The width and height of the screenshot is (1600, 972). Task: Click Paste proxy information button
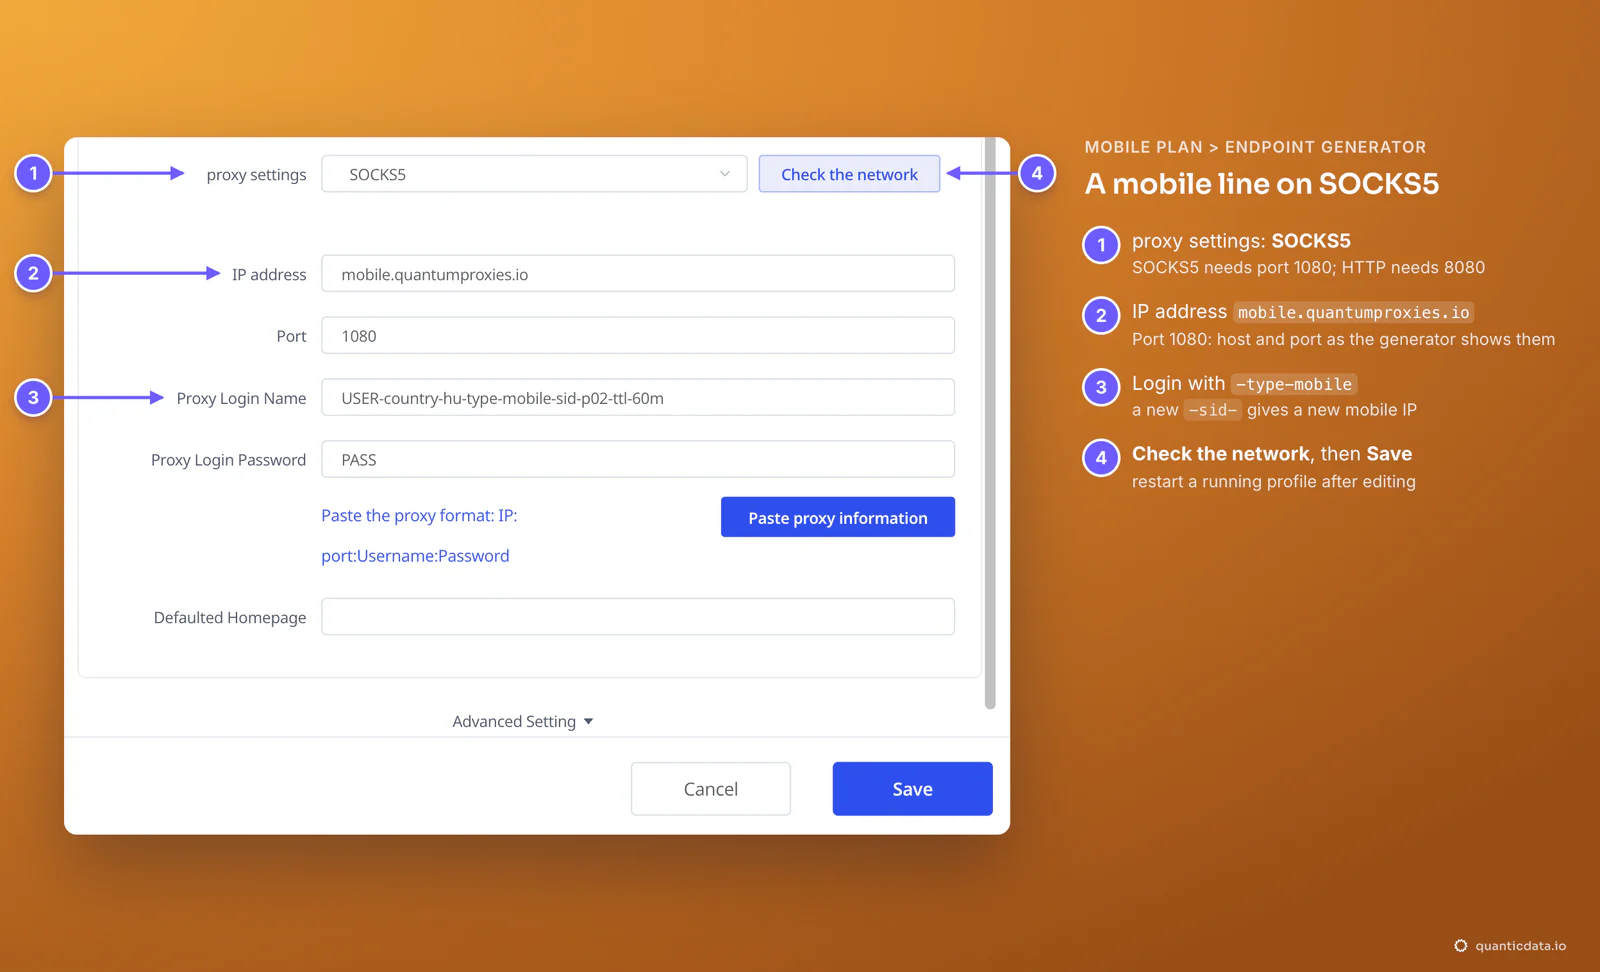(x=838, y=517)
